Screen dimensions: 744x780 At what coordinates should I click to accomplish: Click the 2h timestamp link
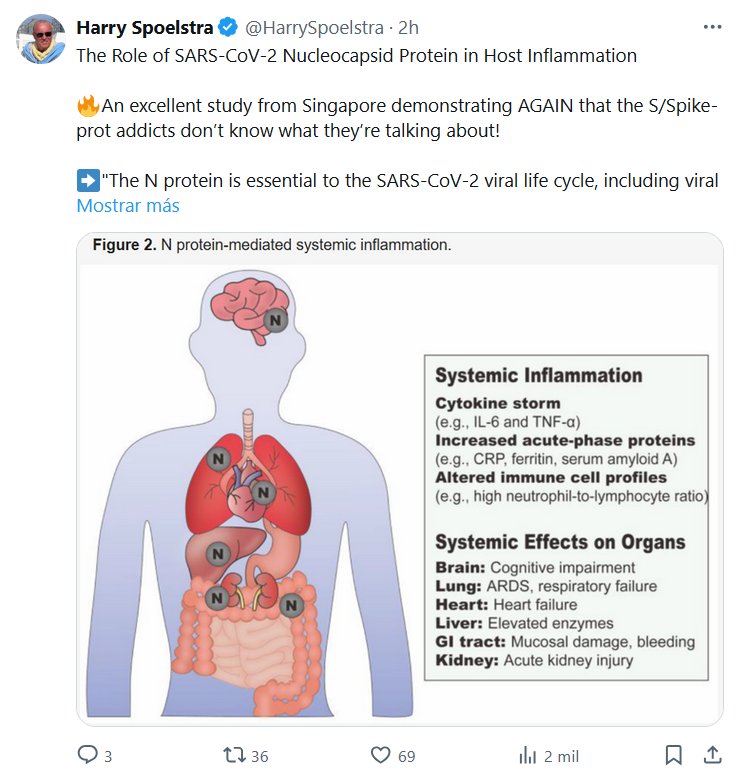click(407, 28)
